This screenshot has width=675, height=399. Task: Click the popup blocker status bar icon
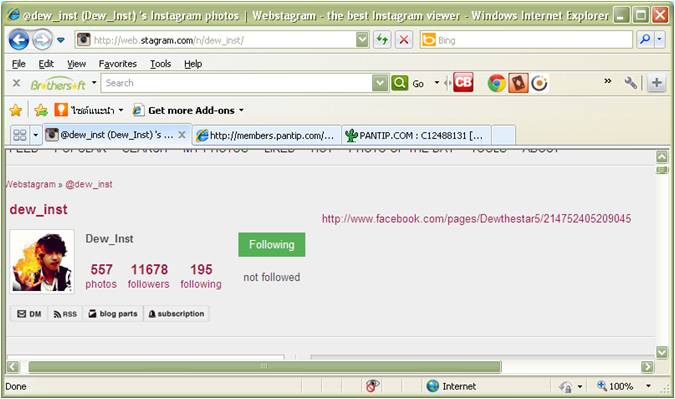tap(372, 386)
